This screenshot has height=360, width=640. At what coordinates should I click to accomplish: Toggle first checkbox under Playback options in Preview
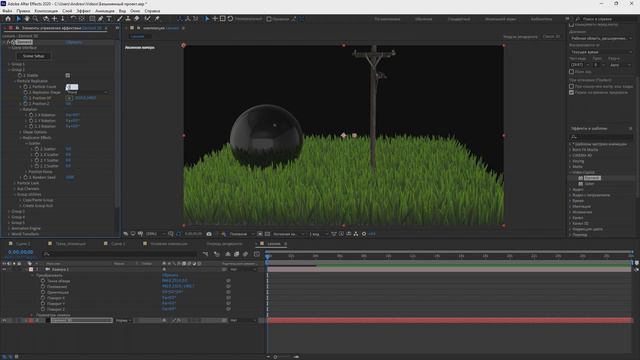571,87
